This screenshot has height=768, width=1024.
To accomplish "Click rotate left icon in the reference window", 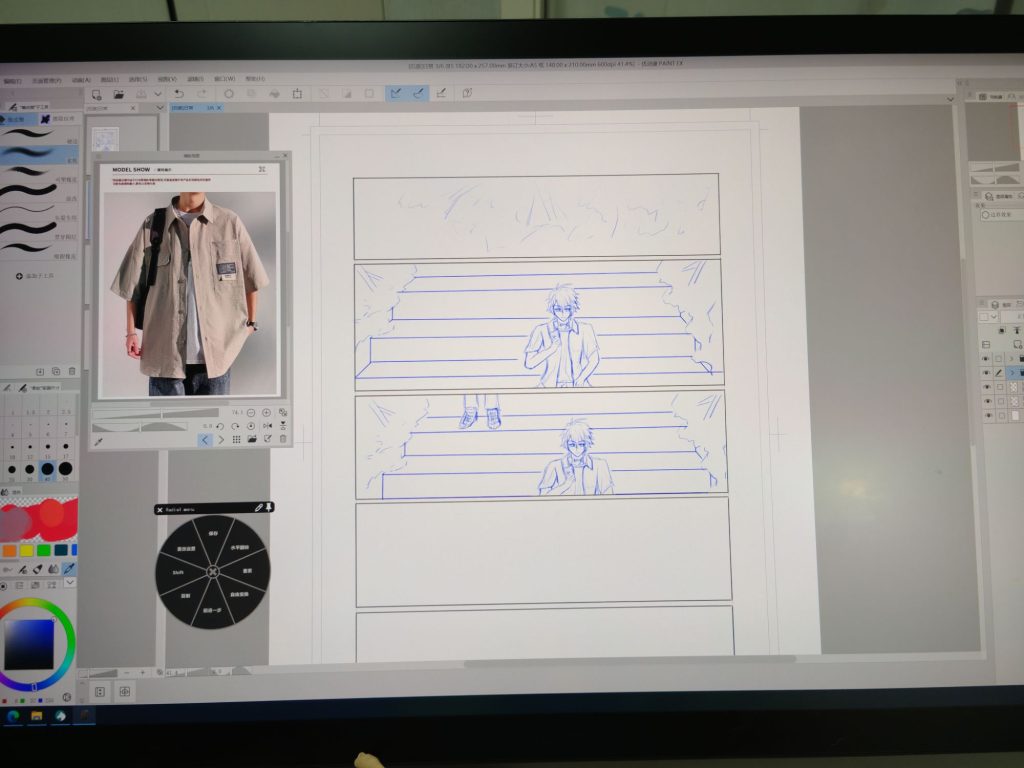I will pyautogui.click(x=220, y=426).
